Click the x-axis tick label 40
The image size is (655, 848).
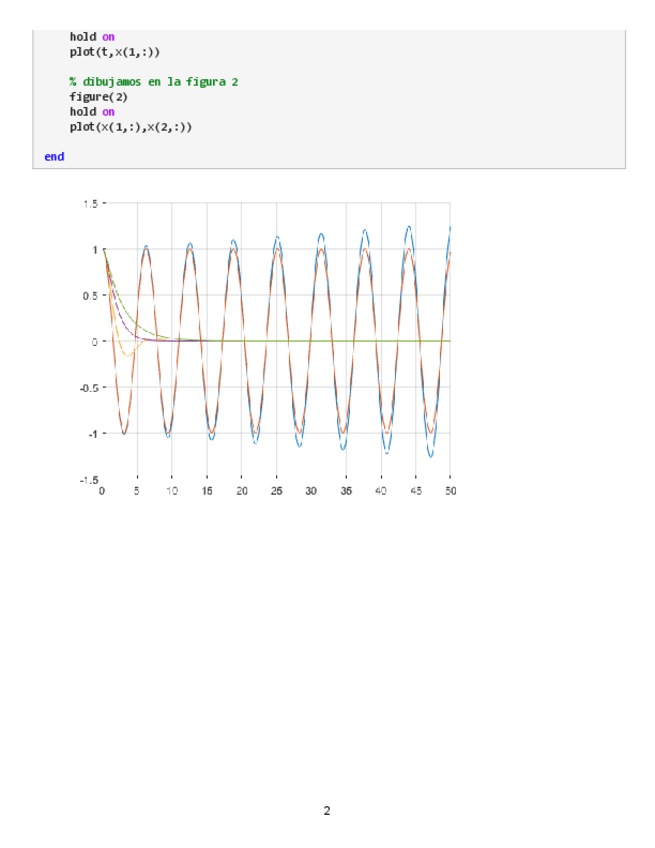(x=381, y=492)
